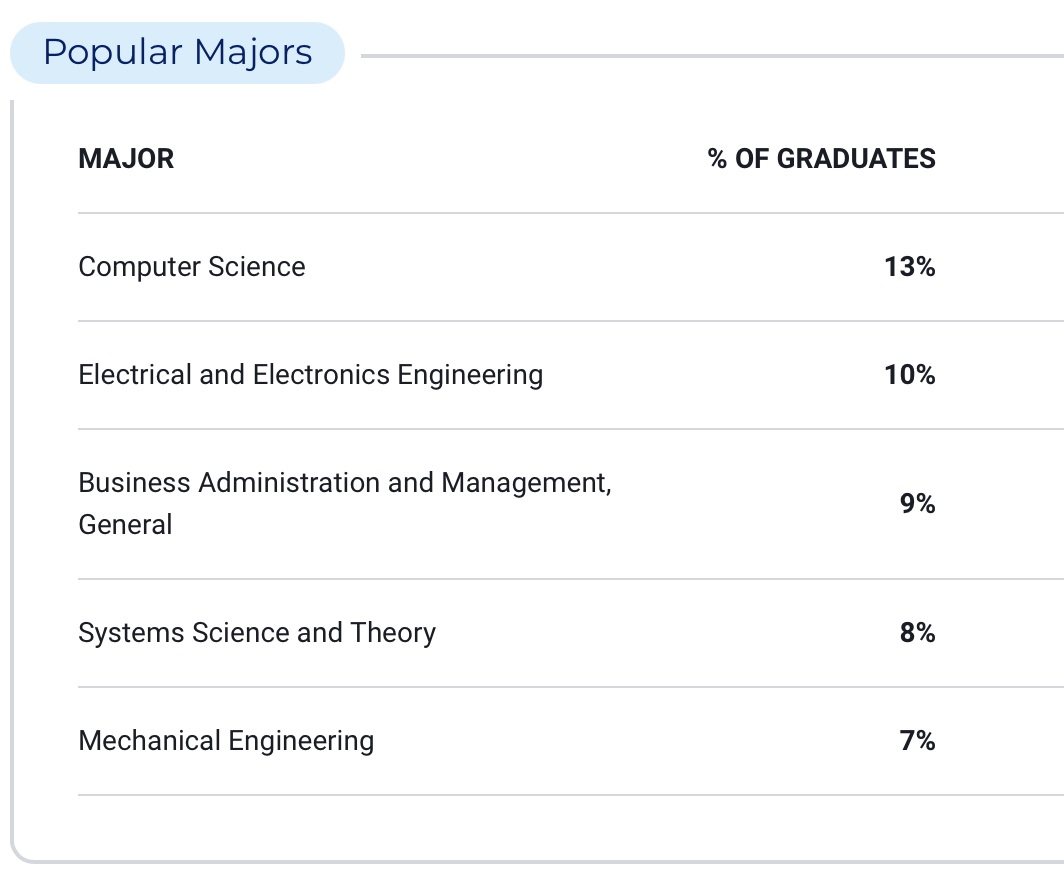The image size is (1064, 874).
Task: Open Electrical and Electronics Engineering major
Action: point(311,375)
